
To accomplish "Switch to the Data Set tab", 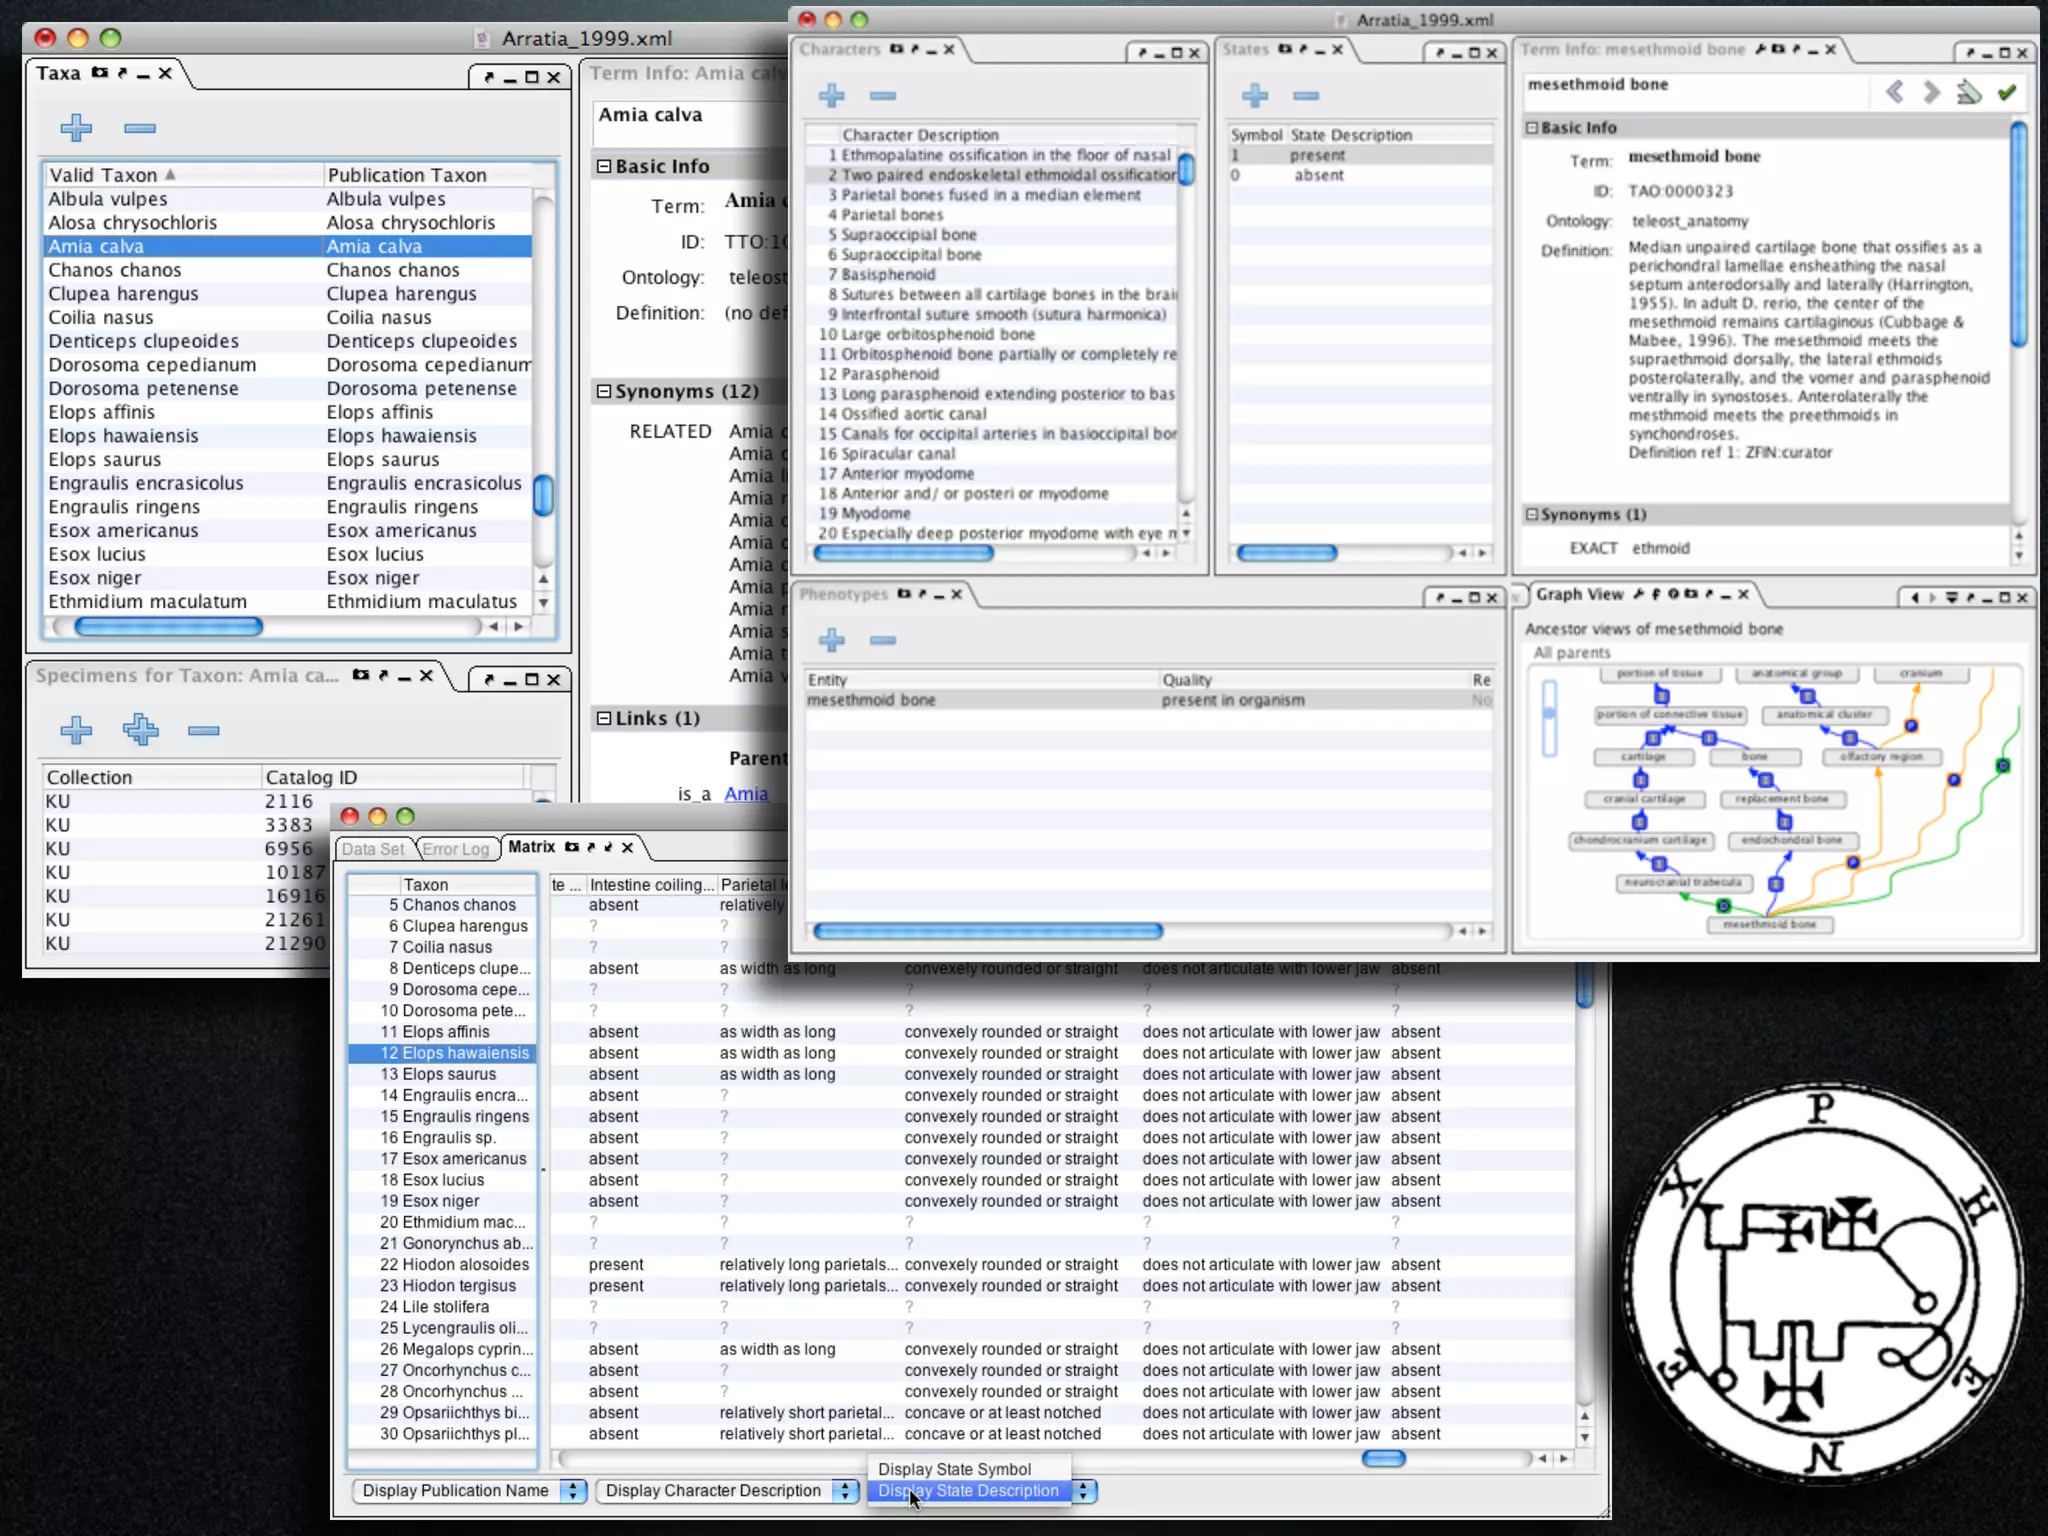I will (373, 849).
